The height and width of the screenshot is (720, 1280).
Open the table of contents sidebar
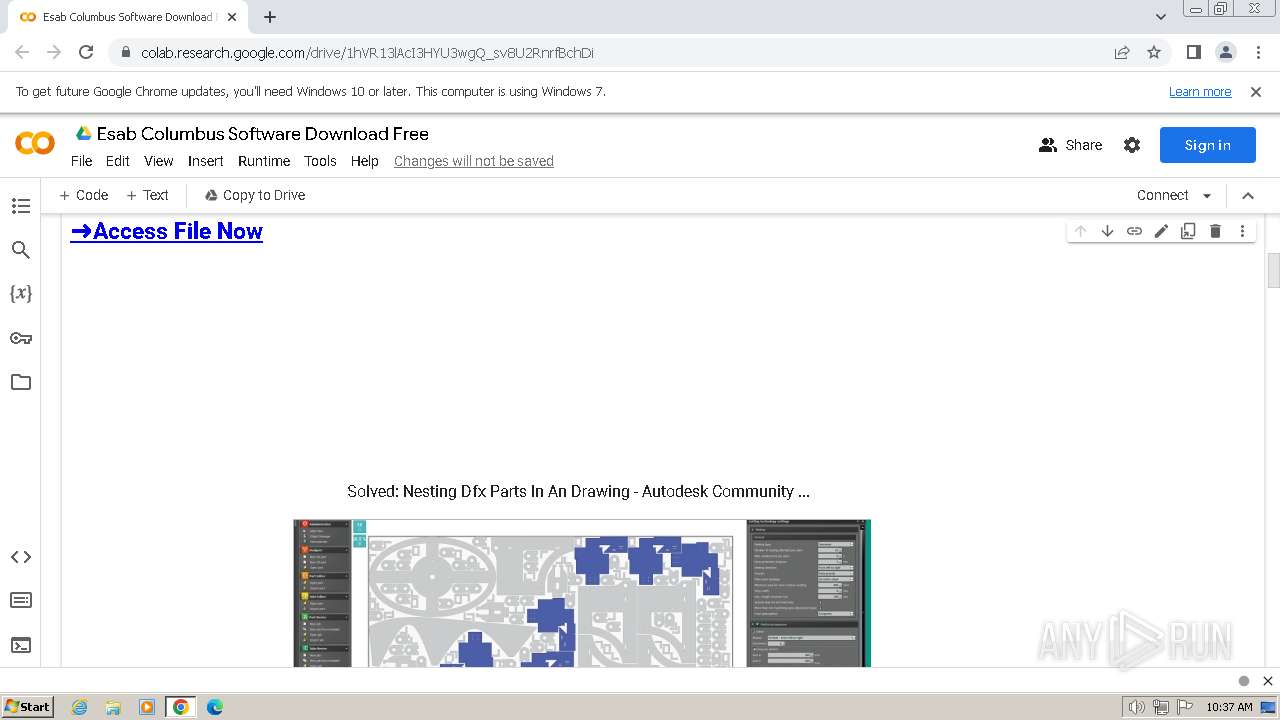coord(21,206)
